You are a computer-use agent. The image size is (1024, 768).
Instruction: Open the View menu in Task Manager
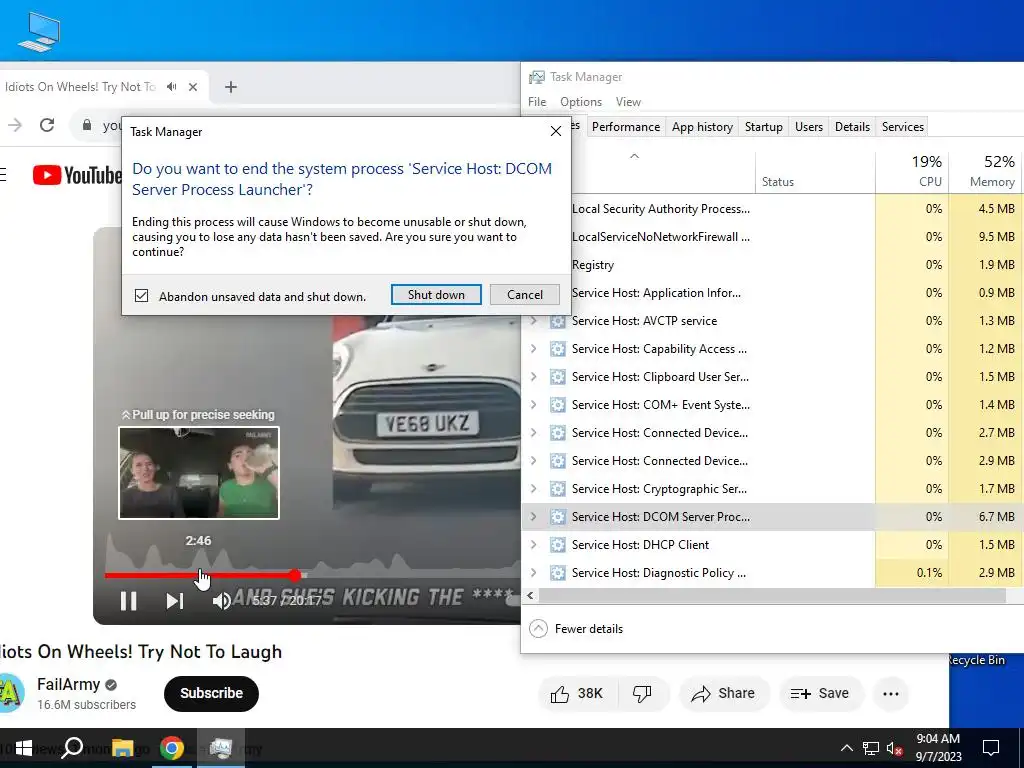[x=628, y=102]
